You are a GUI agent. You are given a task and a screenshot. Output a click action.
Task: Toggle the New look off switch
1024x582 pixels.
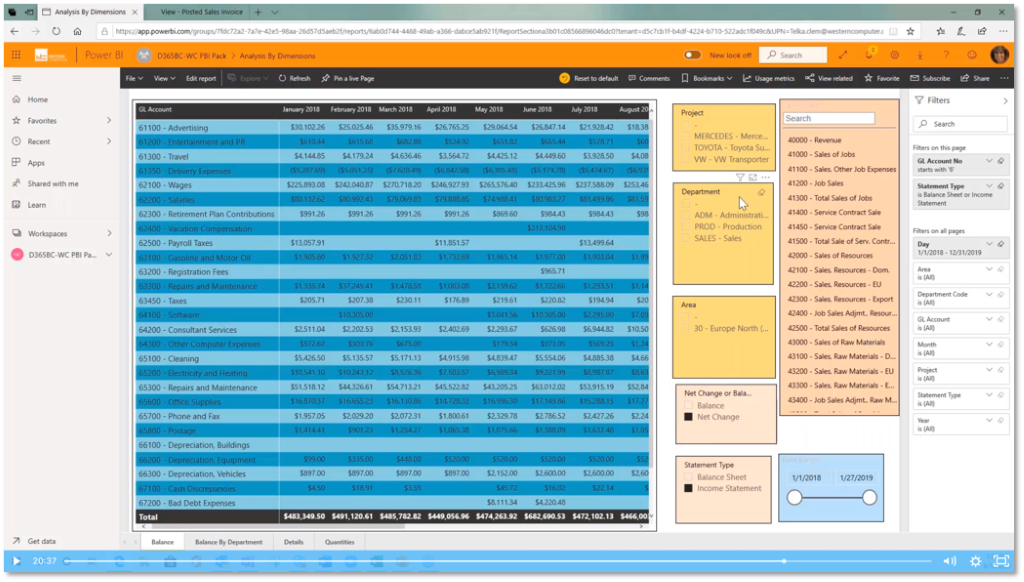(x=692, y=55)
